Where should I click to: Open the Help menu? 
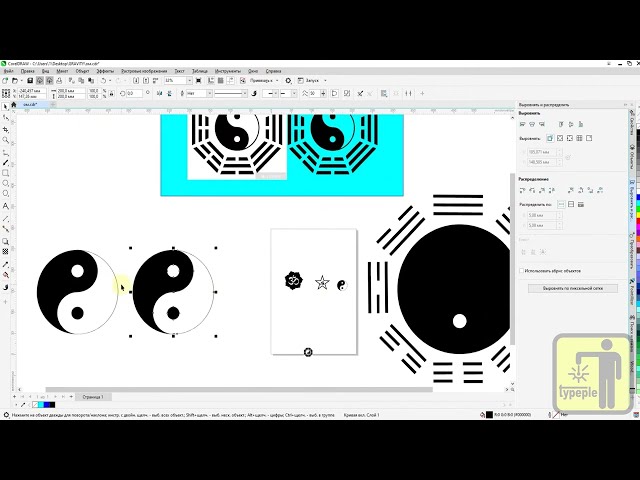(x=273, y=71)
